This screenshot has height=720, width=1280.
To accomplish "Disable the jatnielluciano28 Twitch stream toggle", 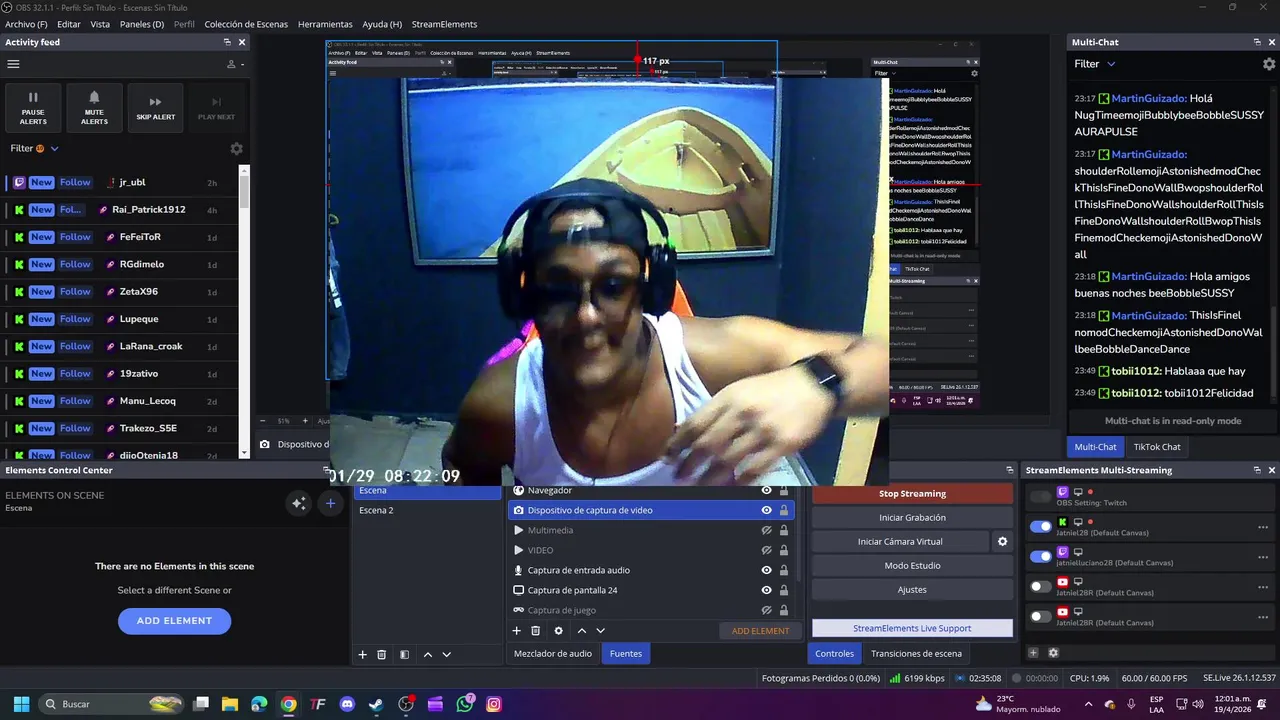I will [x=1041, y=556].
